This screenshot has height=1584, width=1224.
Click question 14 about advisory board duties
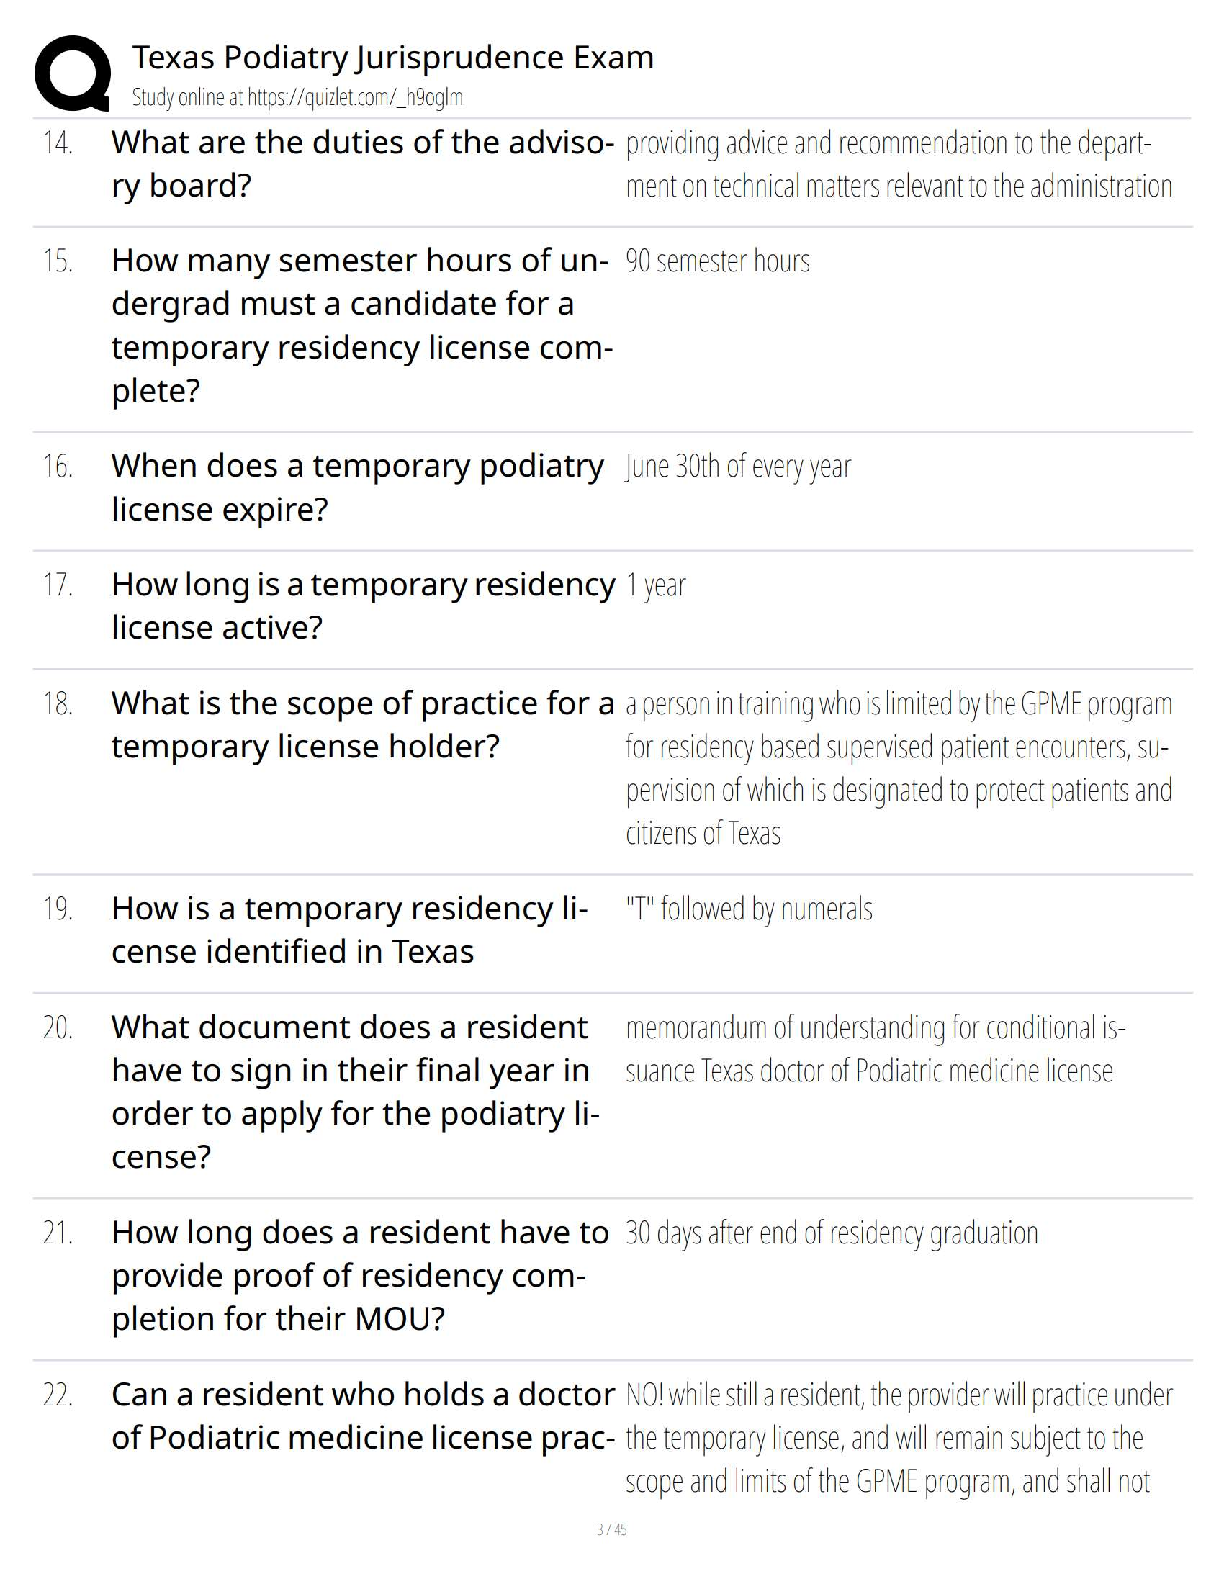click(363, 164)
